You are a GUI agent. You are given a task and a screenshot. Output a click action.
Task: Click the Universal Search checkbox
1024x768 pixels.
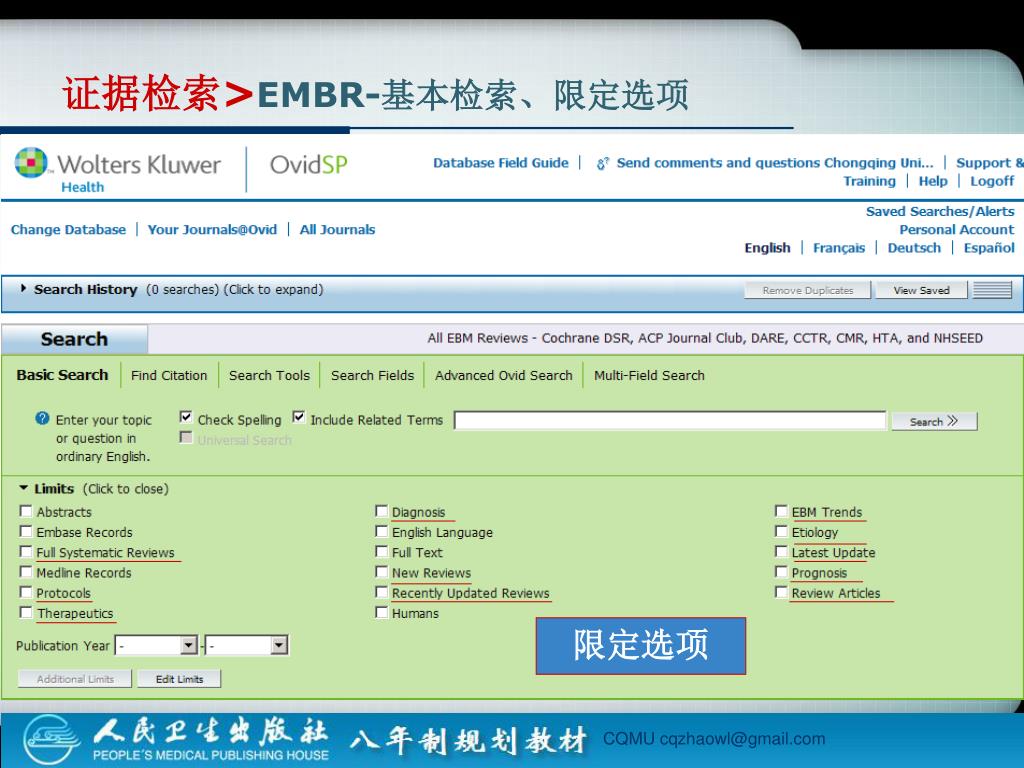tap(186, 438)
